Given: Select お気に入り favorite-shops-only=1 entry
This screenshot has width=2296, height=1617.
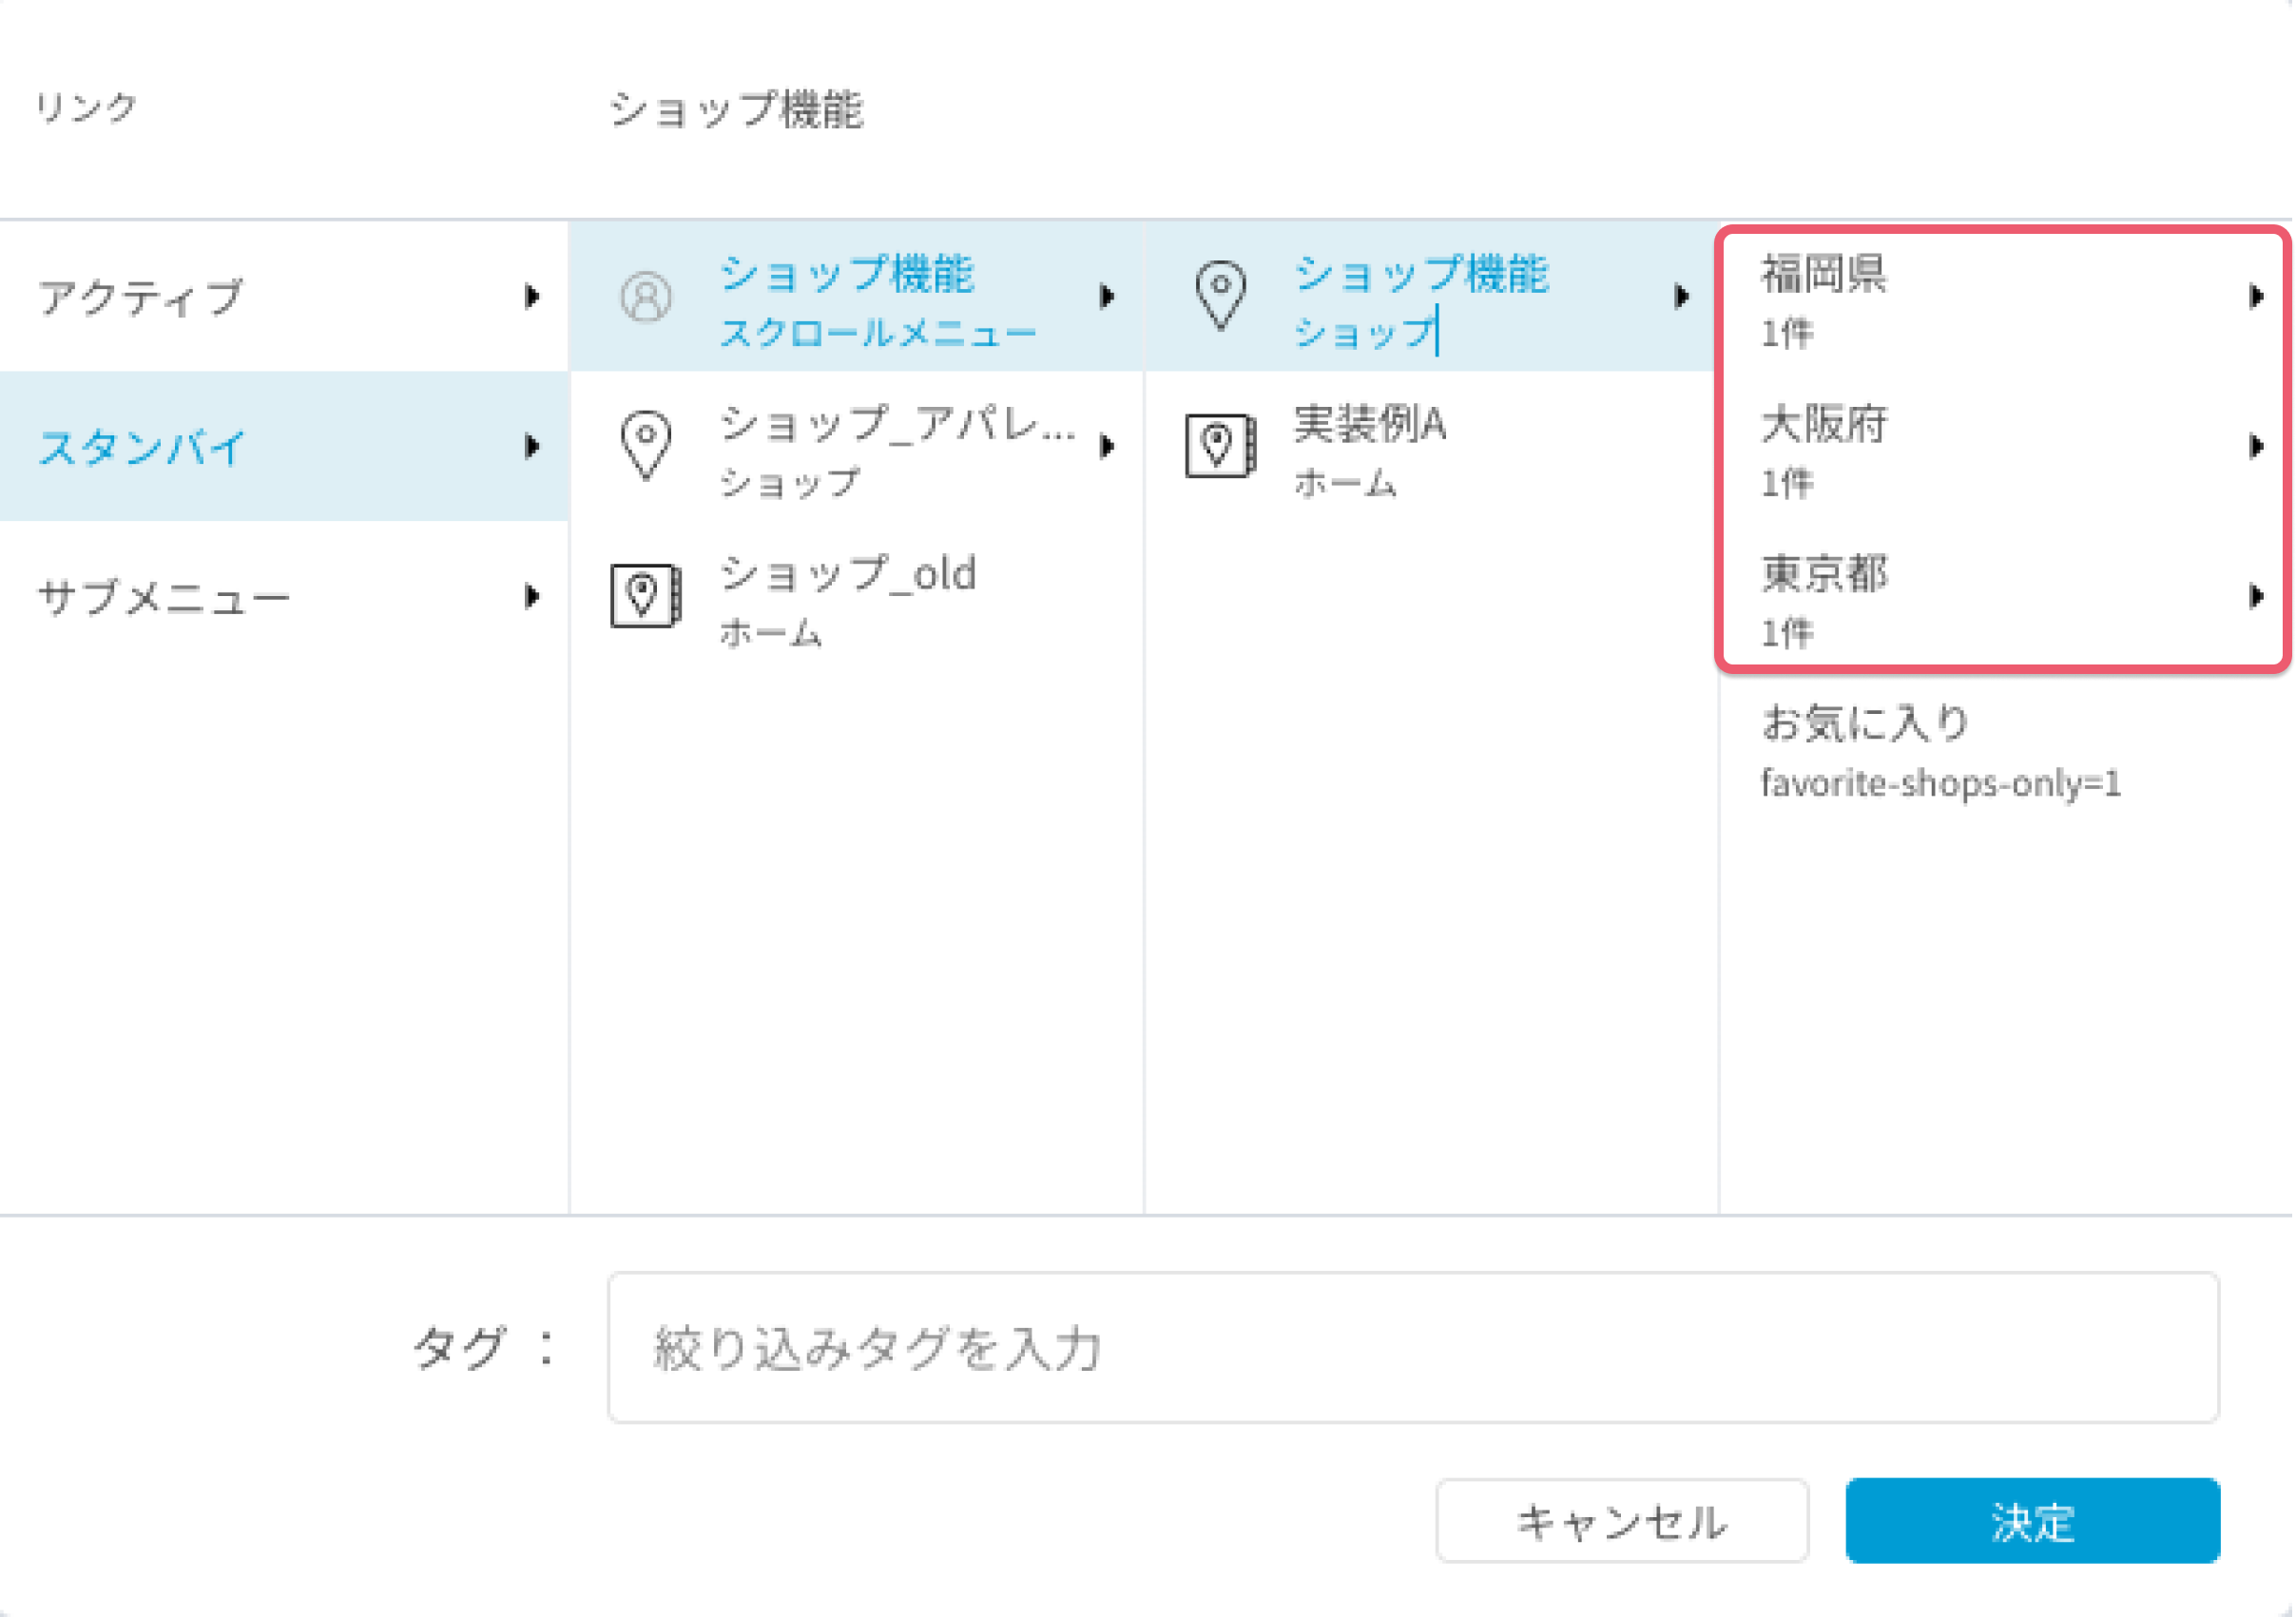Looking at the screenshot, I should click(2005, 750).
